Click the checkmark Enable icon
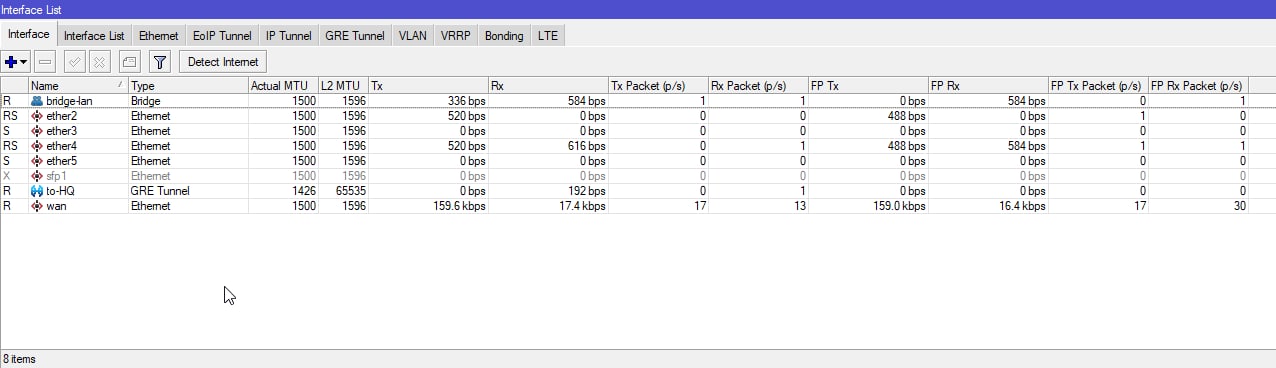This screenshot has width=1276, height=368. point(74,62)
